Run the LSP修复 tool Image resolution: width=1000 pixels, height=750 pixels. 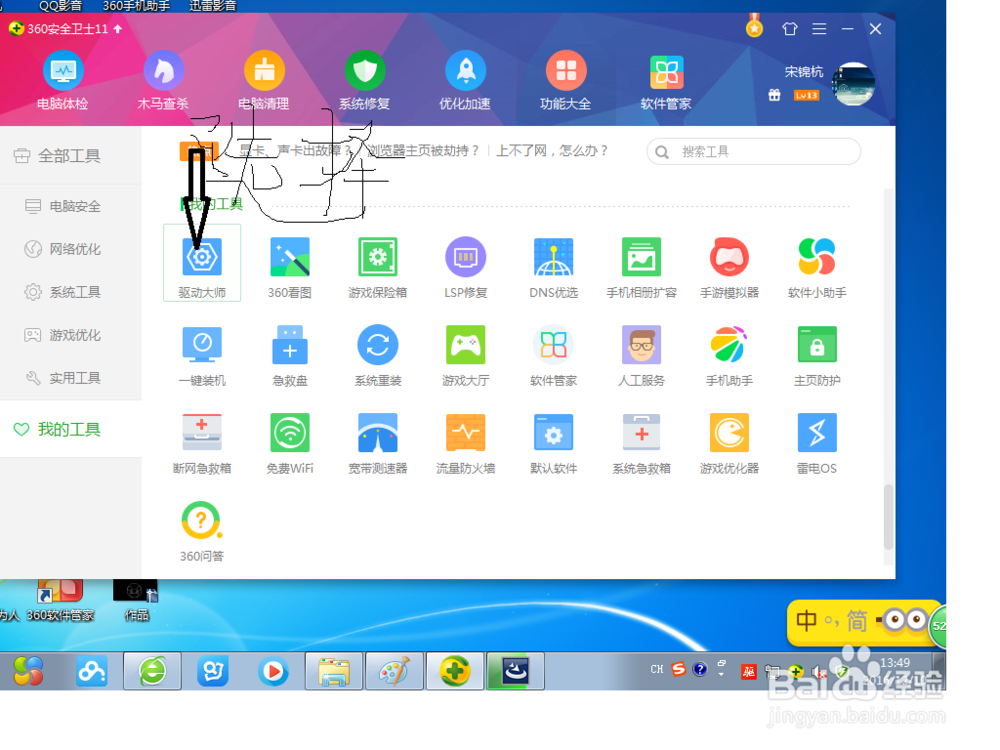tap(466, 268)
